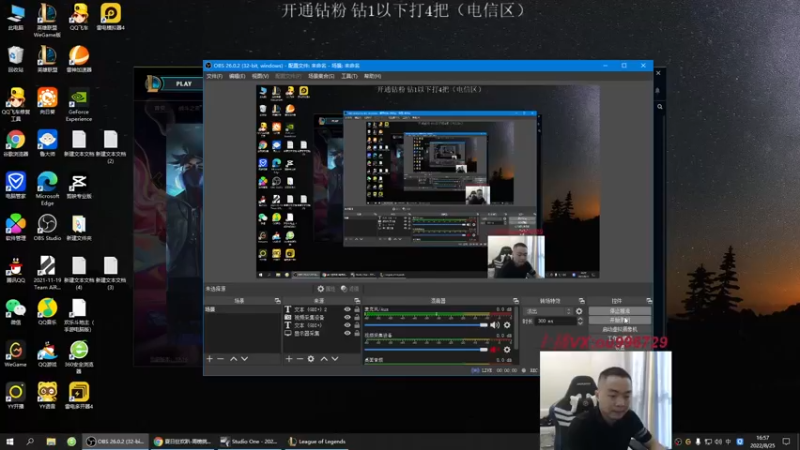This screenshot has height=450, width=800.
Task: Open the CapCut (剪映专业版) desktop icon
Action: (79, 185)
